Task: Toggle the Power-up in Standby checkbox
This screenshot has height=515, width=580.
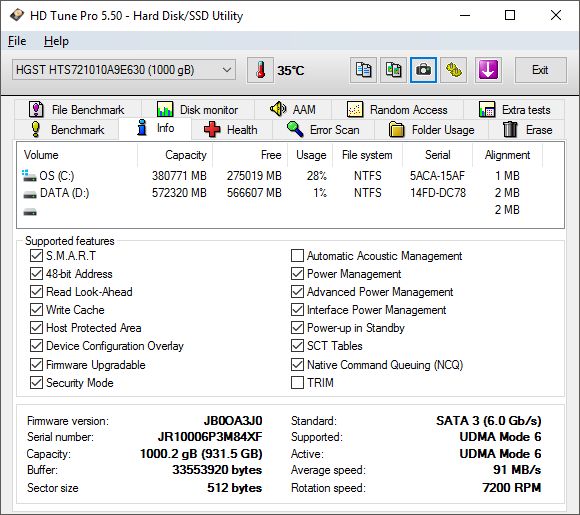Action: click(x=297, y=327)
